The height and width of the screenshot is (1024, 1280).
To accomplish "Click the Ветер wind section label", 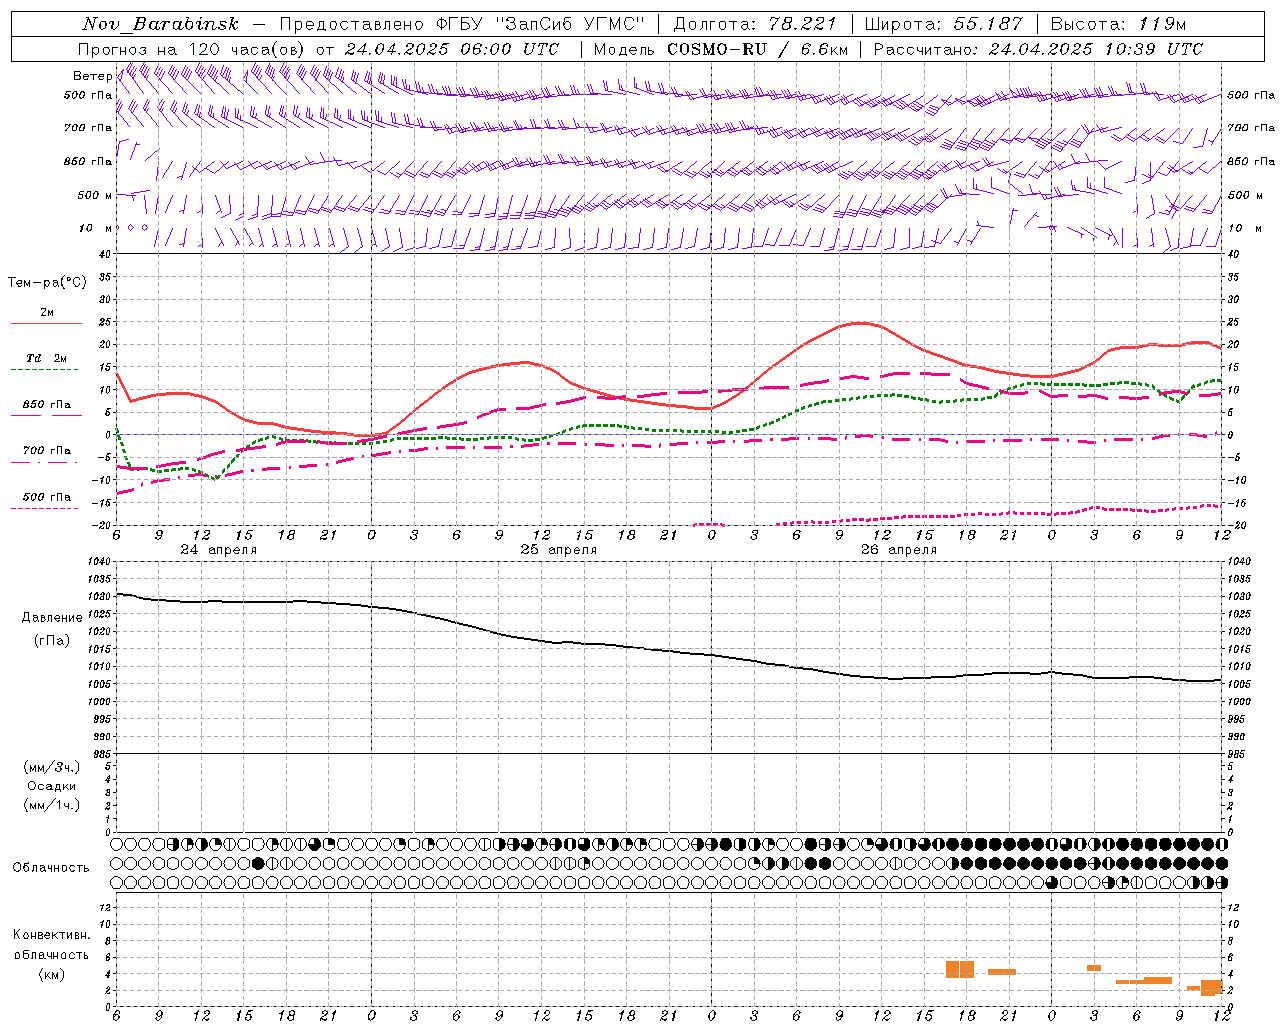I will (x=92, y=76).
